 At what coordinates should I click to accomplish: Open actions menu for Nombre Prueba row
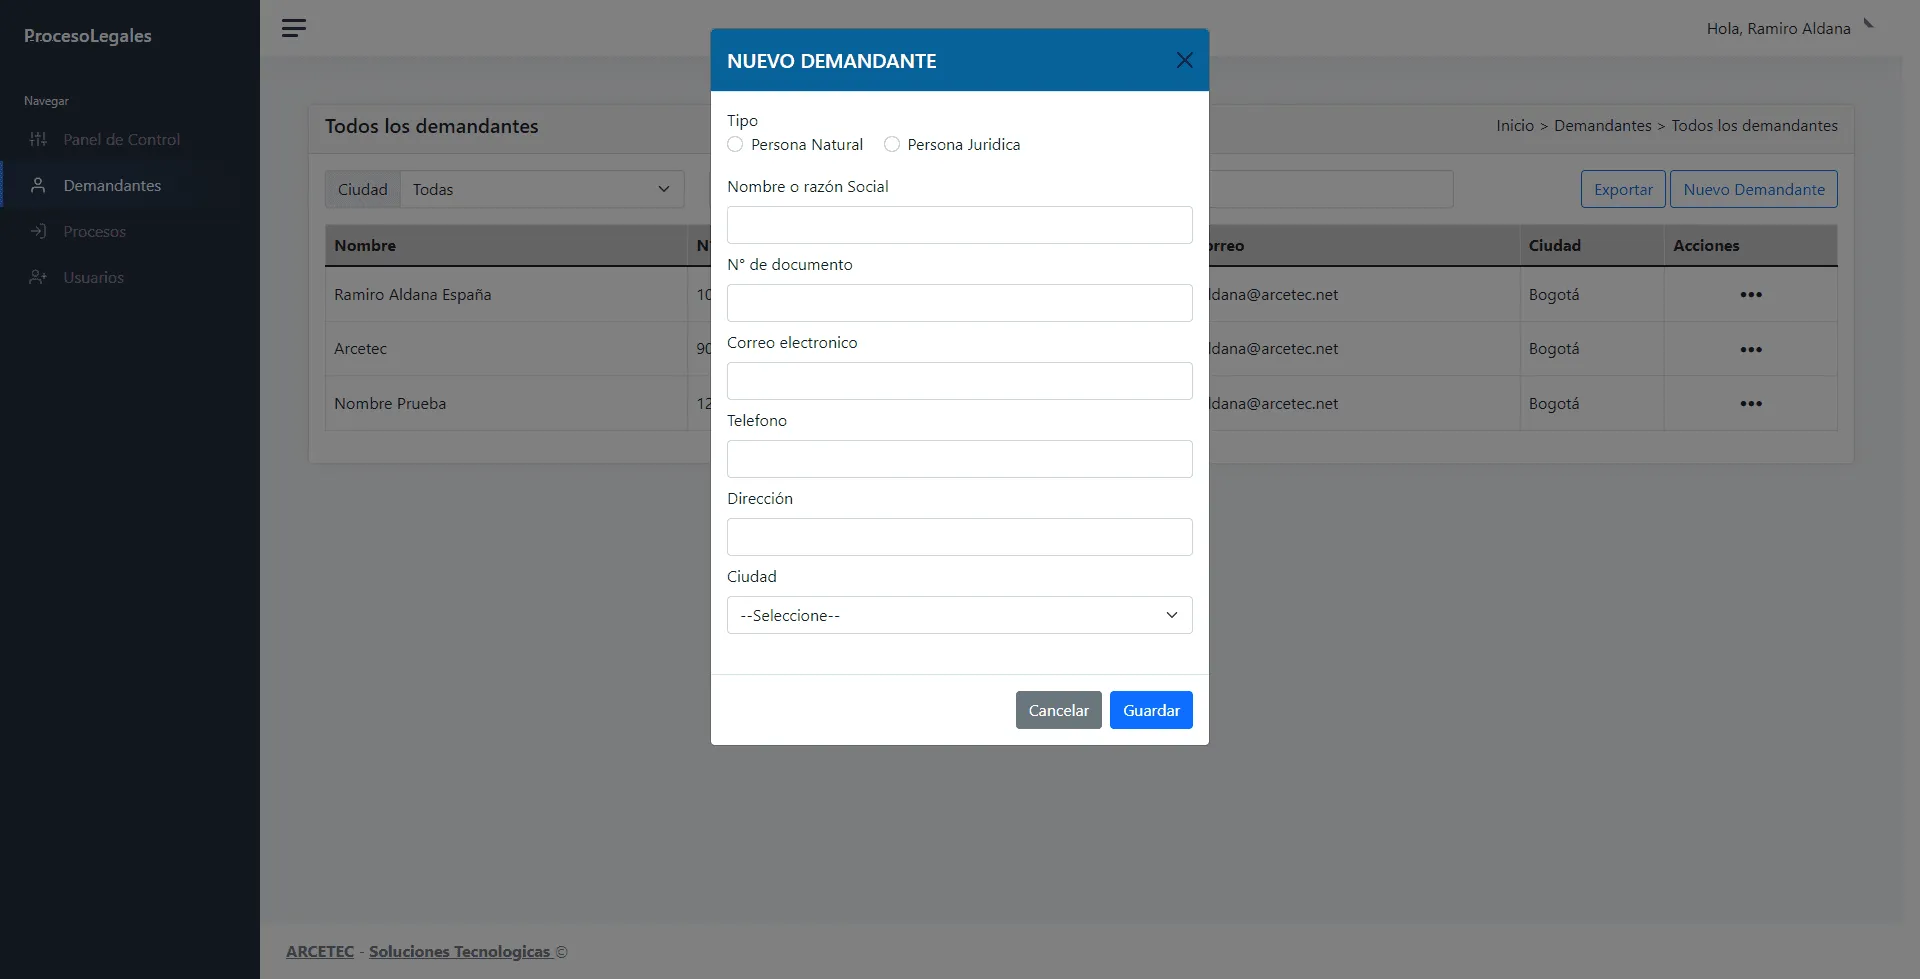pyautogui.click(x=1750, y=404)
